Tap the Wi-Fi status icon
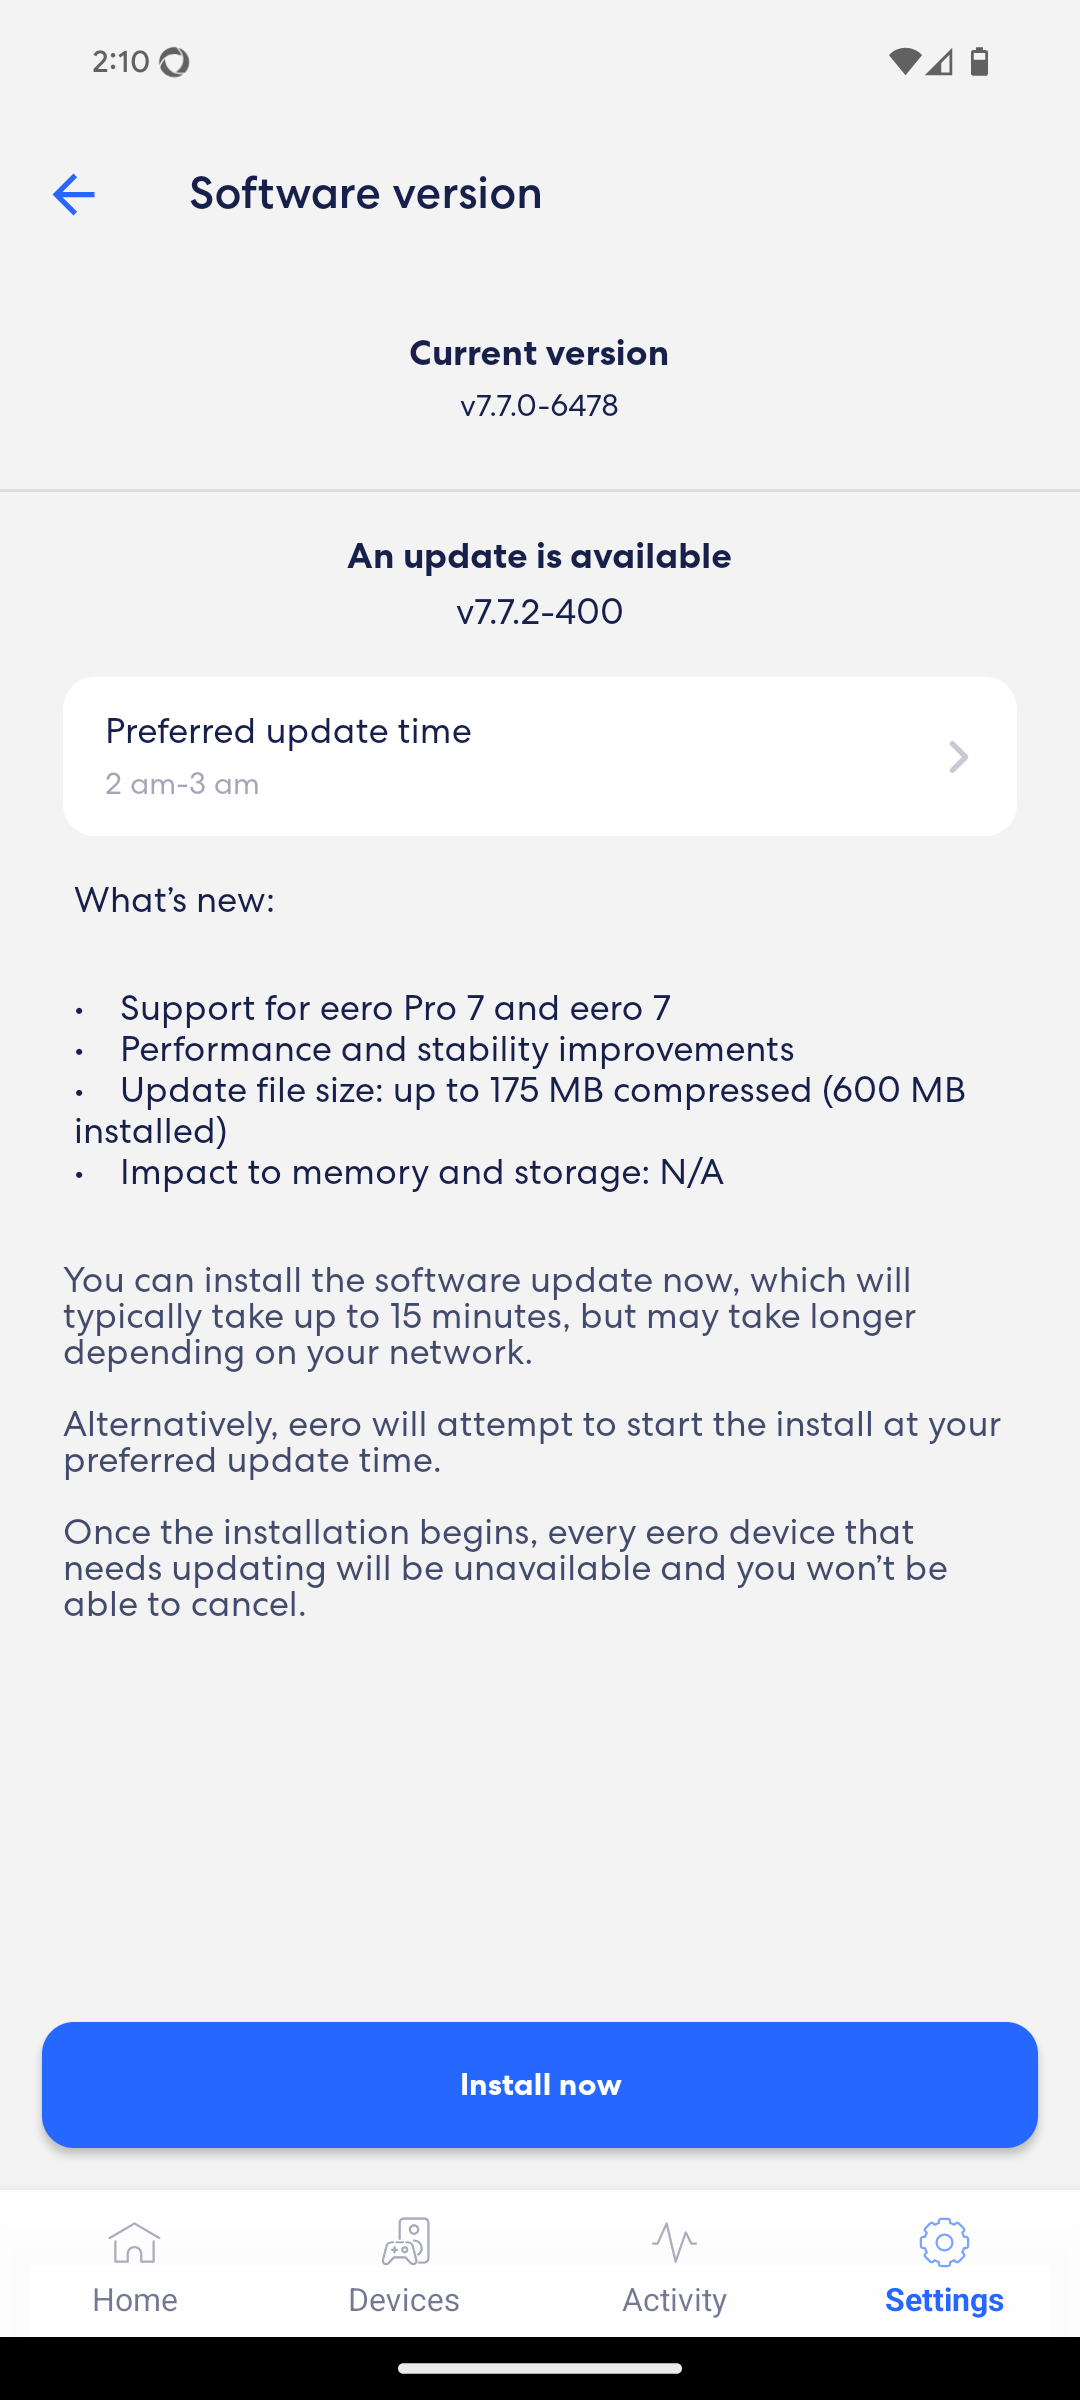 (x=903, y=62)
